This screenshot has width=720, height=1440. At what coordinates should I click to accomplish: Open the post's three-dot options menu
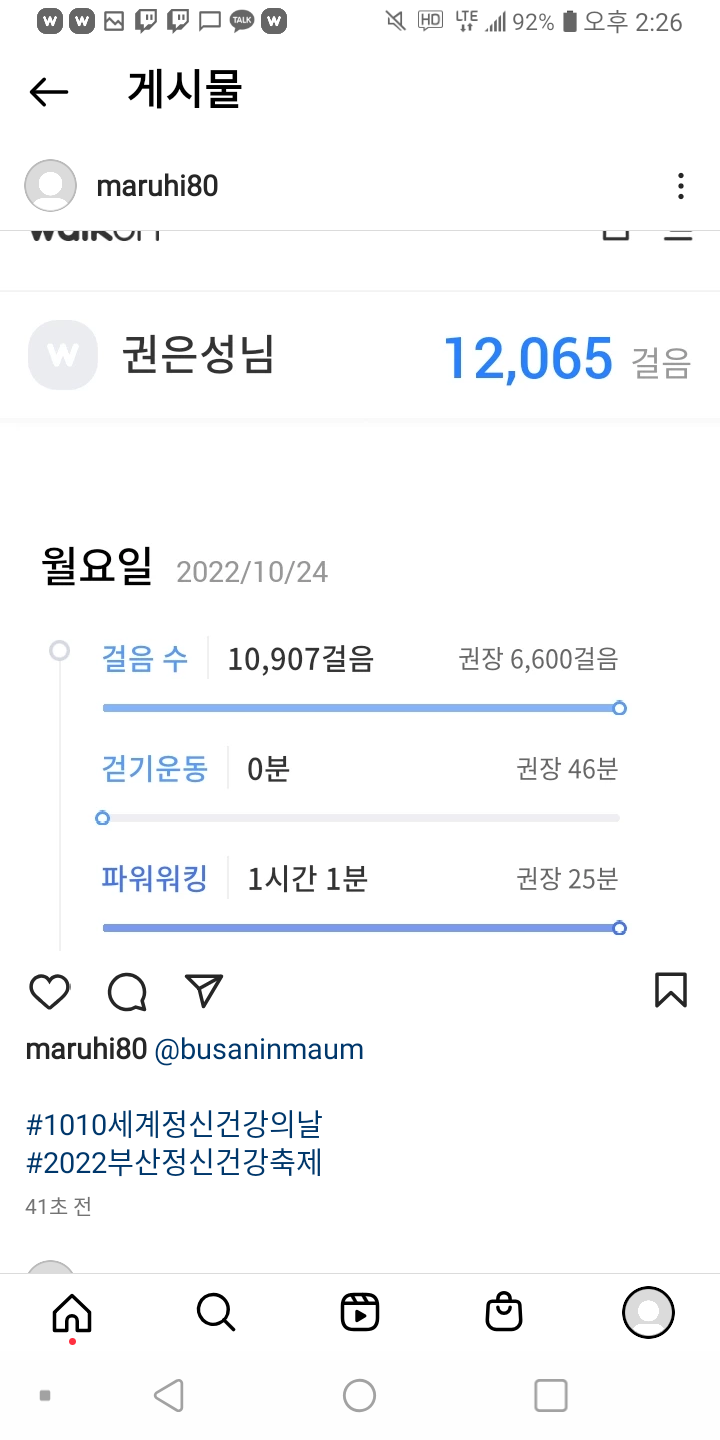pyautogui.click(x=680, y=186)
